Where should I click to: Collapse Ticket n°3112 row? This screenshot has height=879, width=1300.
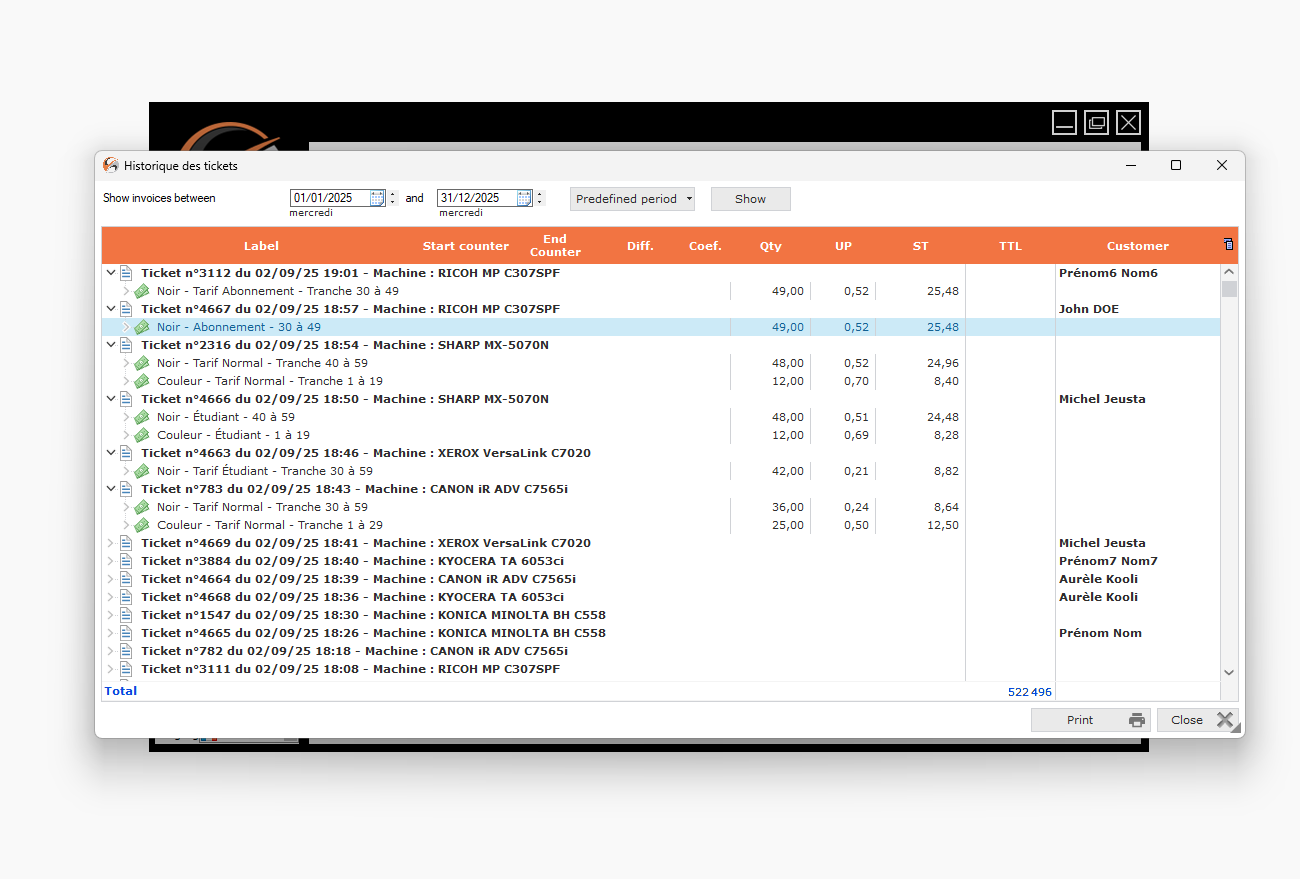pos(110,273)
